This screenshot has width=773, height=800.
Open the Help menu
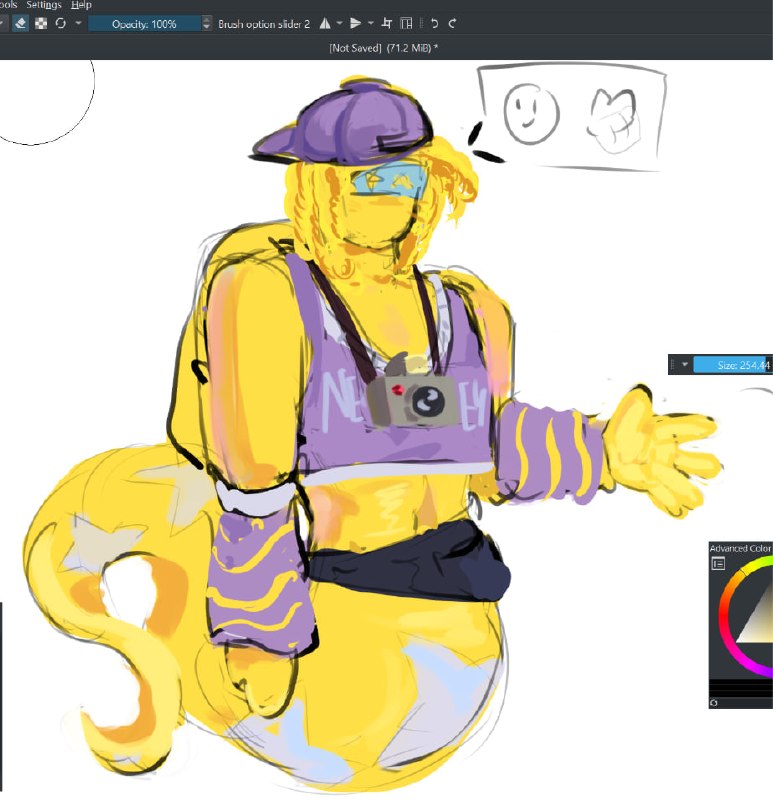point(81,5)
